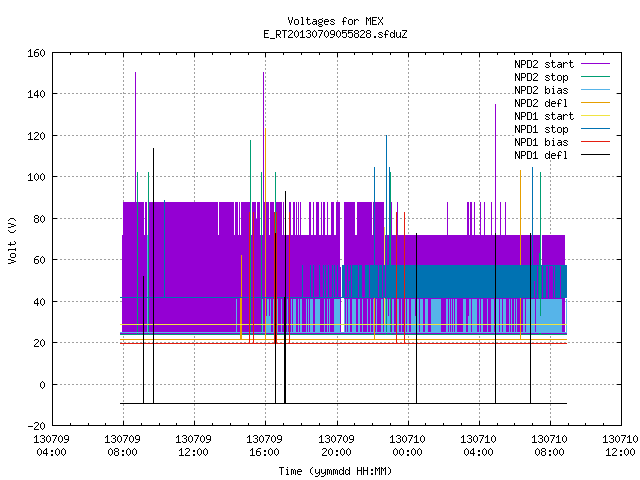The height and width of the screenshot is (480, 640).
Task: Click the purple NPD2 start legend line
Action: click(x=595, y=64)
